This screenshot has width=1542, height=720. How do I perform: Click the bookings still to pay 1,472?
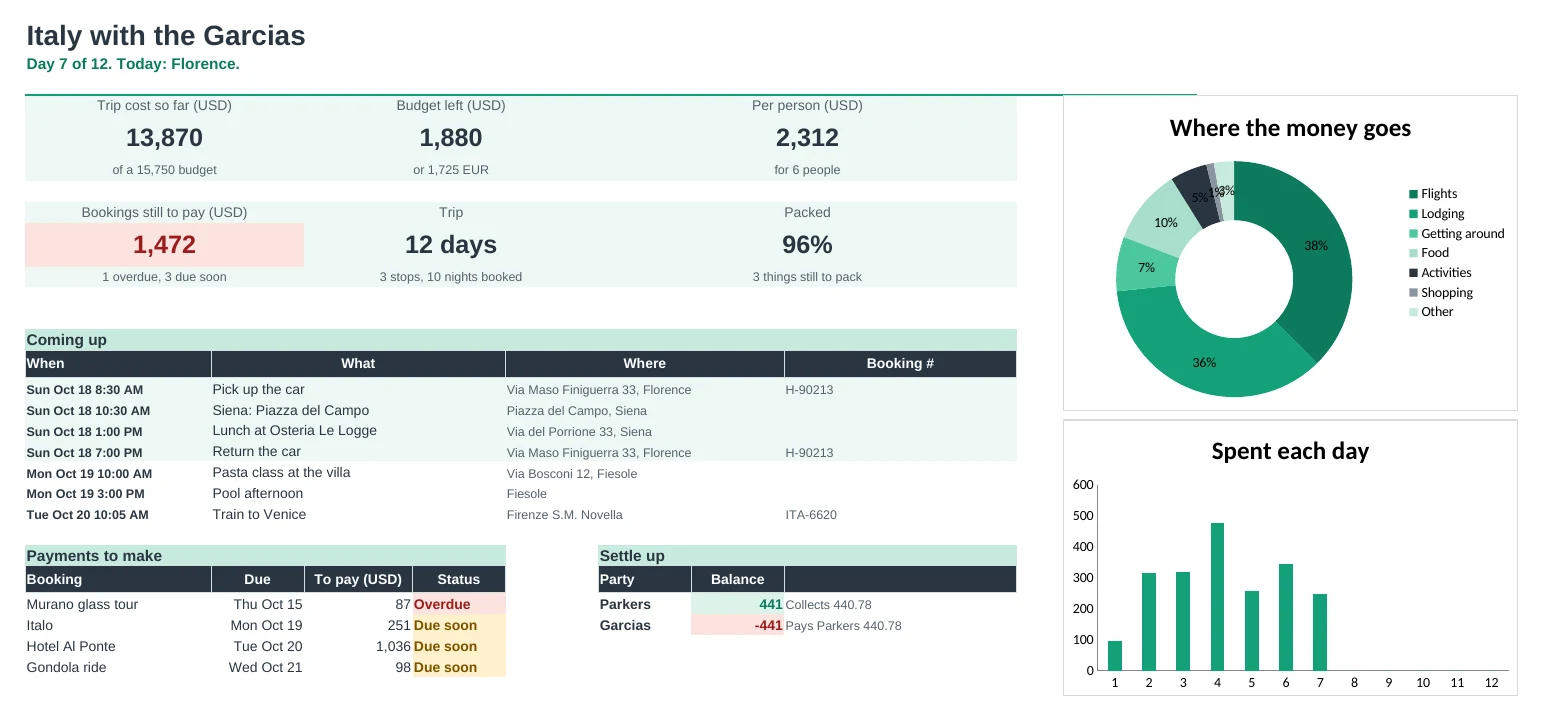164,245
